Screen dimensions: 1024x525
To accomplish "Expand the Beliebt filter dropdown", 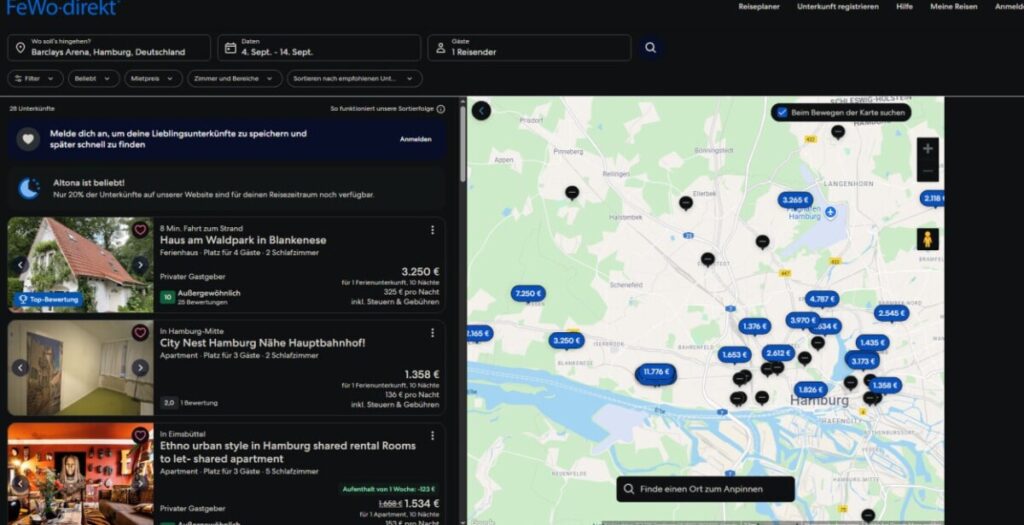I will (94, 78).
